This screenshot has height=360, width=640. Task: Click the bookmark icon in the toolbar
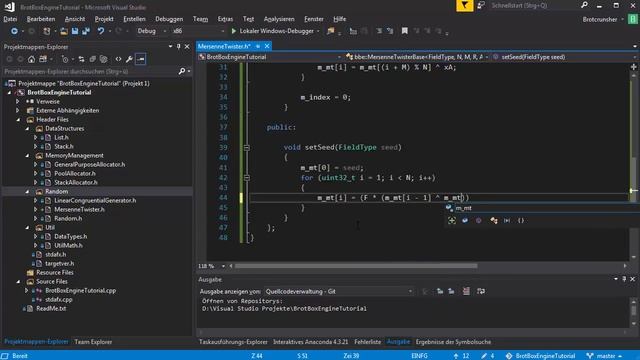tap(404, 31)
